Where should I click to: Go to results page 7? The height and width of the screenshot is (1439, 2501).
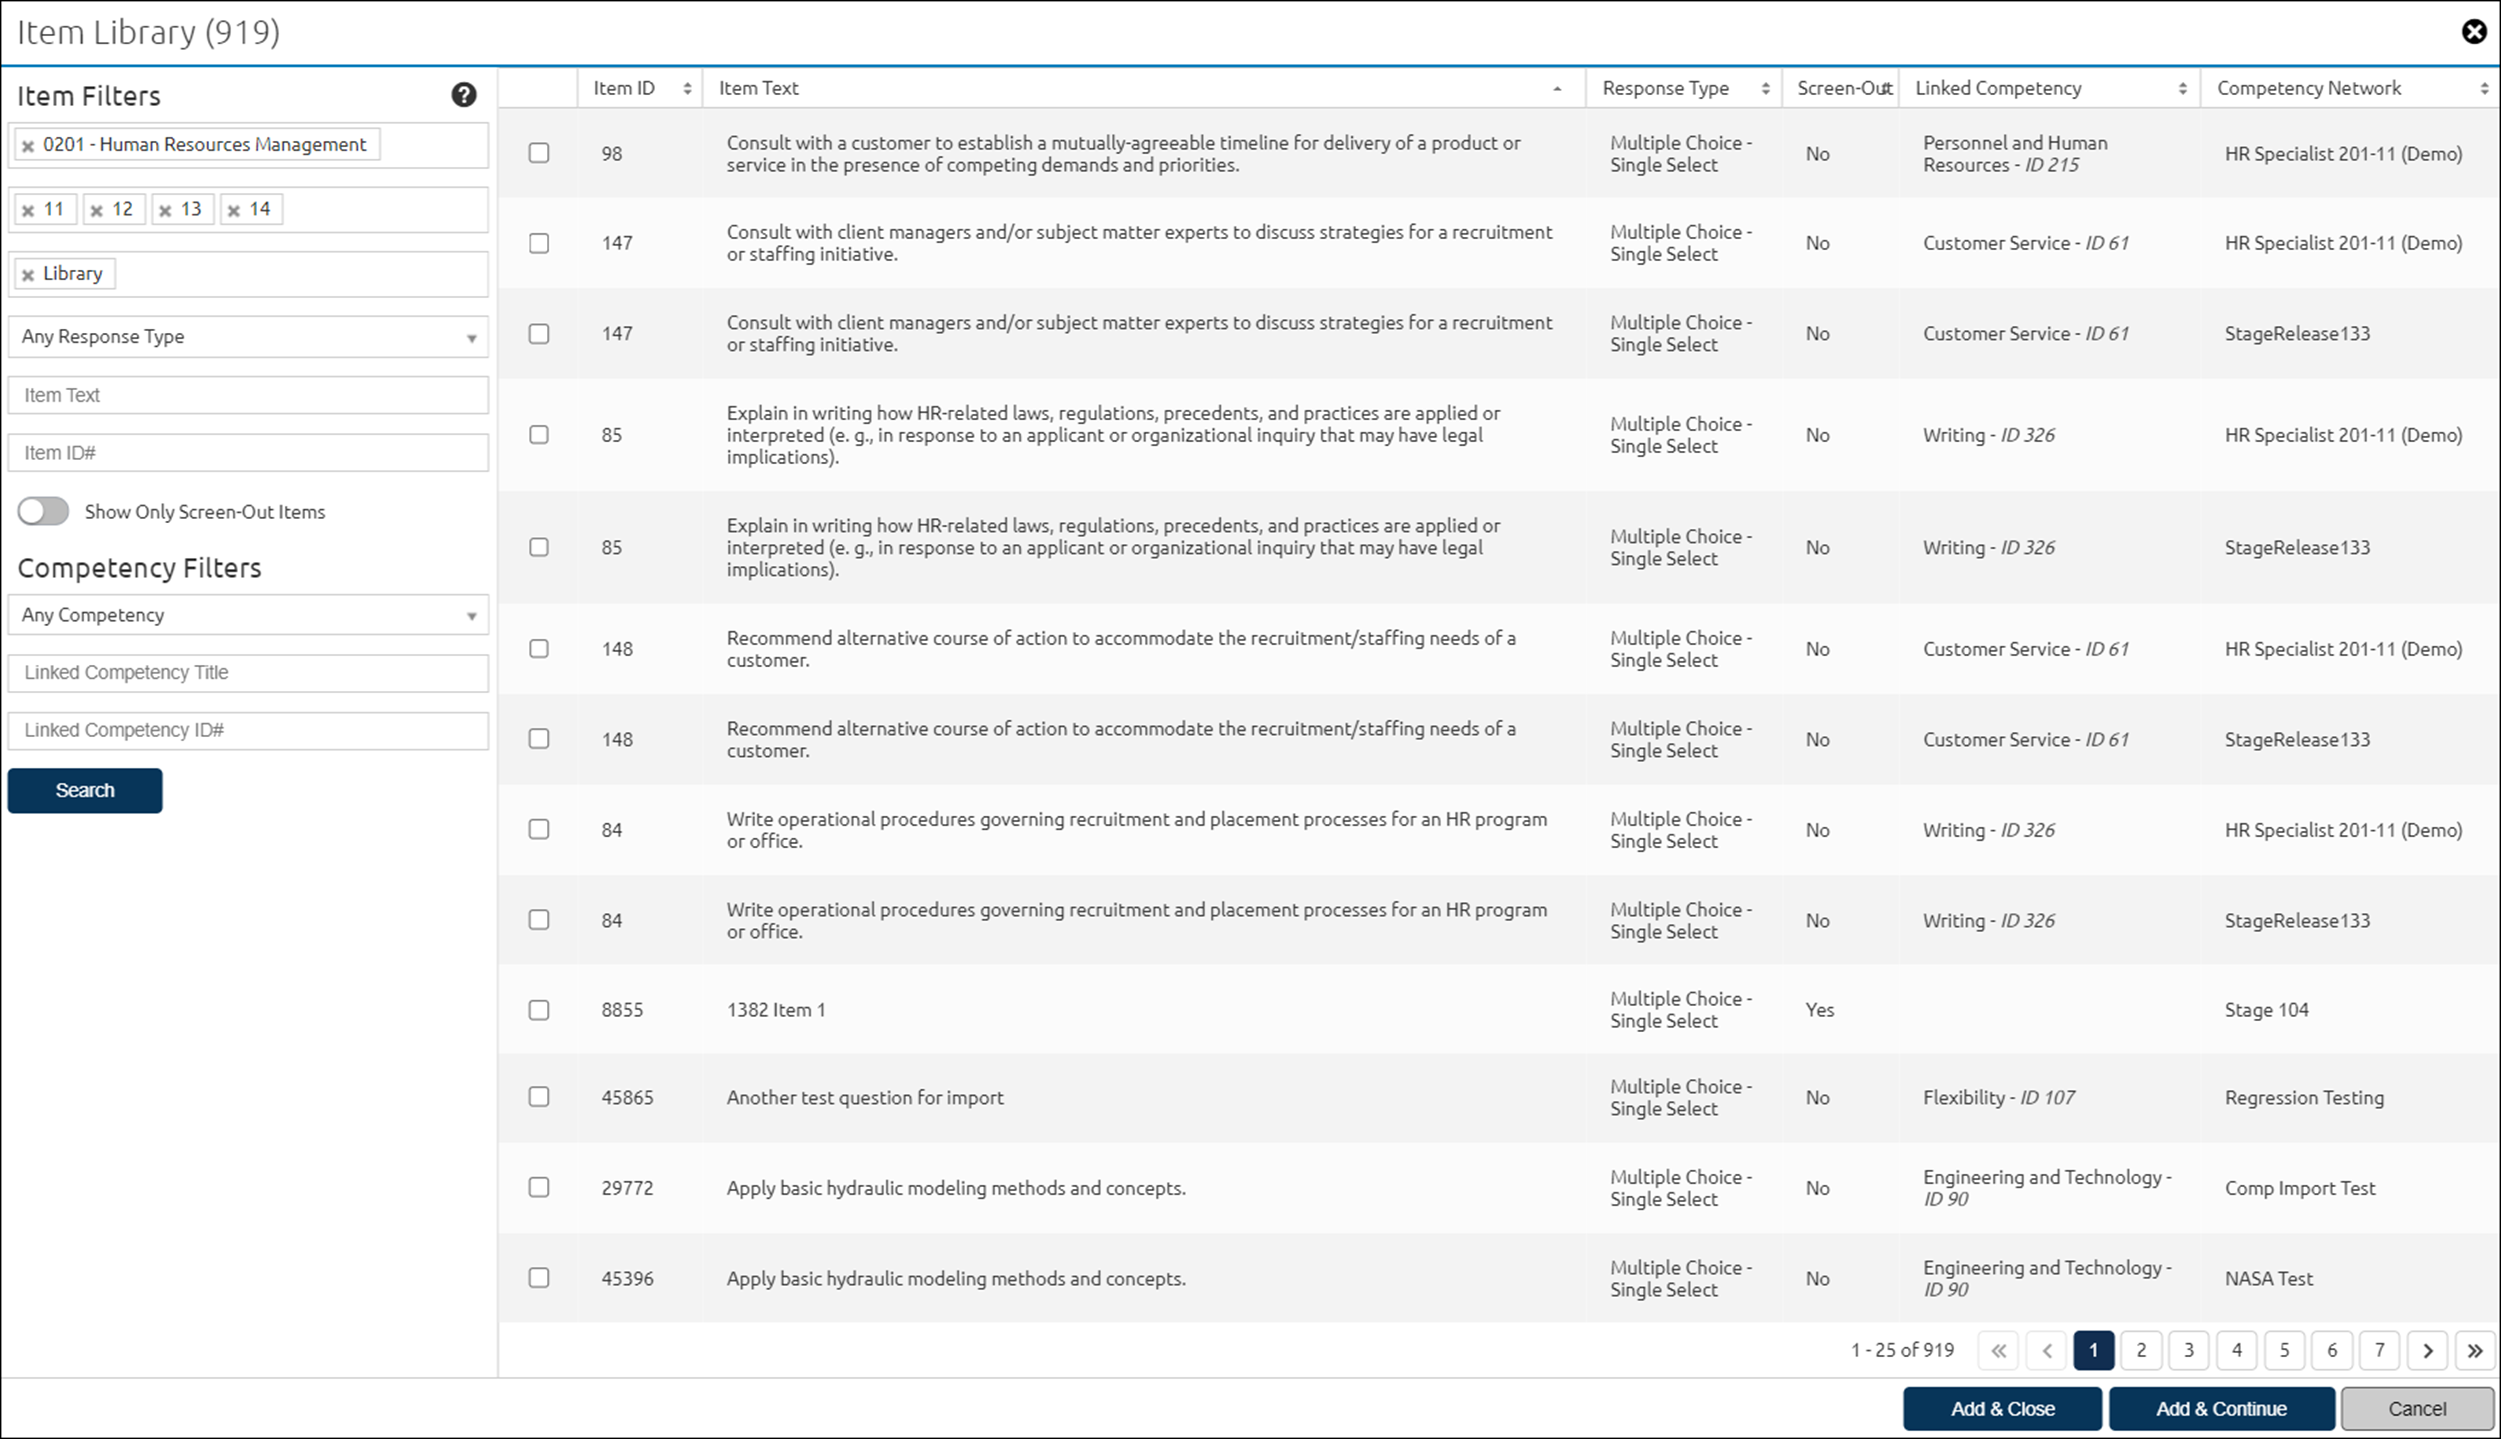pyautogui.click(x=2380, y=1350)
